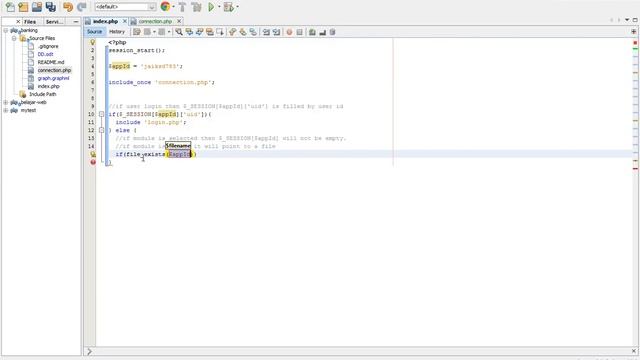
Task: Click Clean and Build Project icon
Action: [x=196, y=7]
